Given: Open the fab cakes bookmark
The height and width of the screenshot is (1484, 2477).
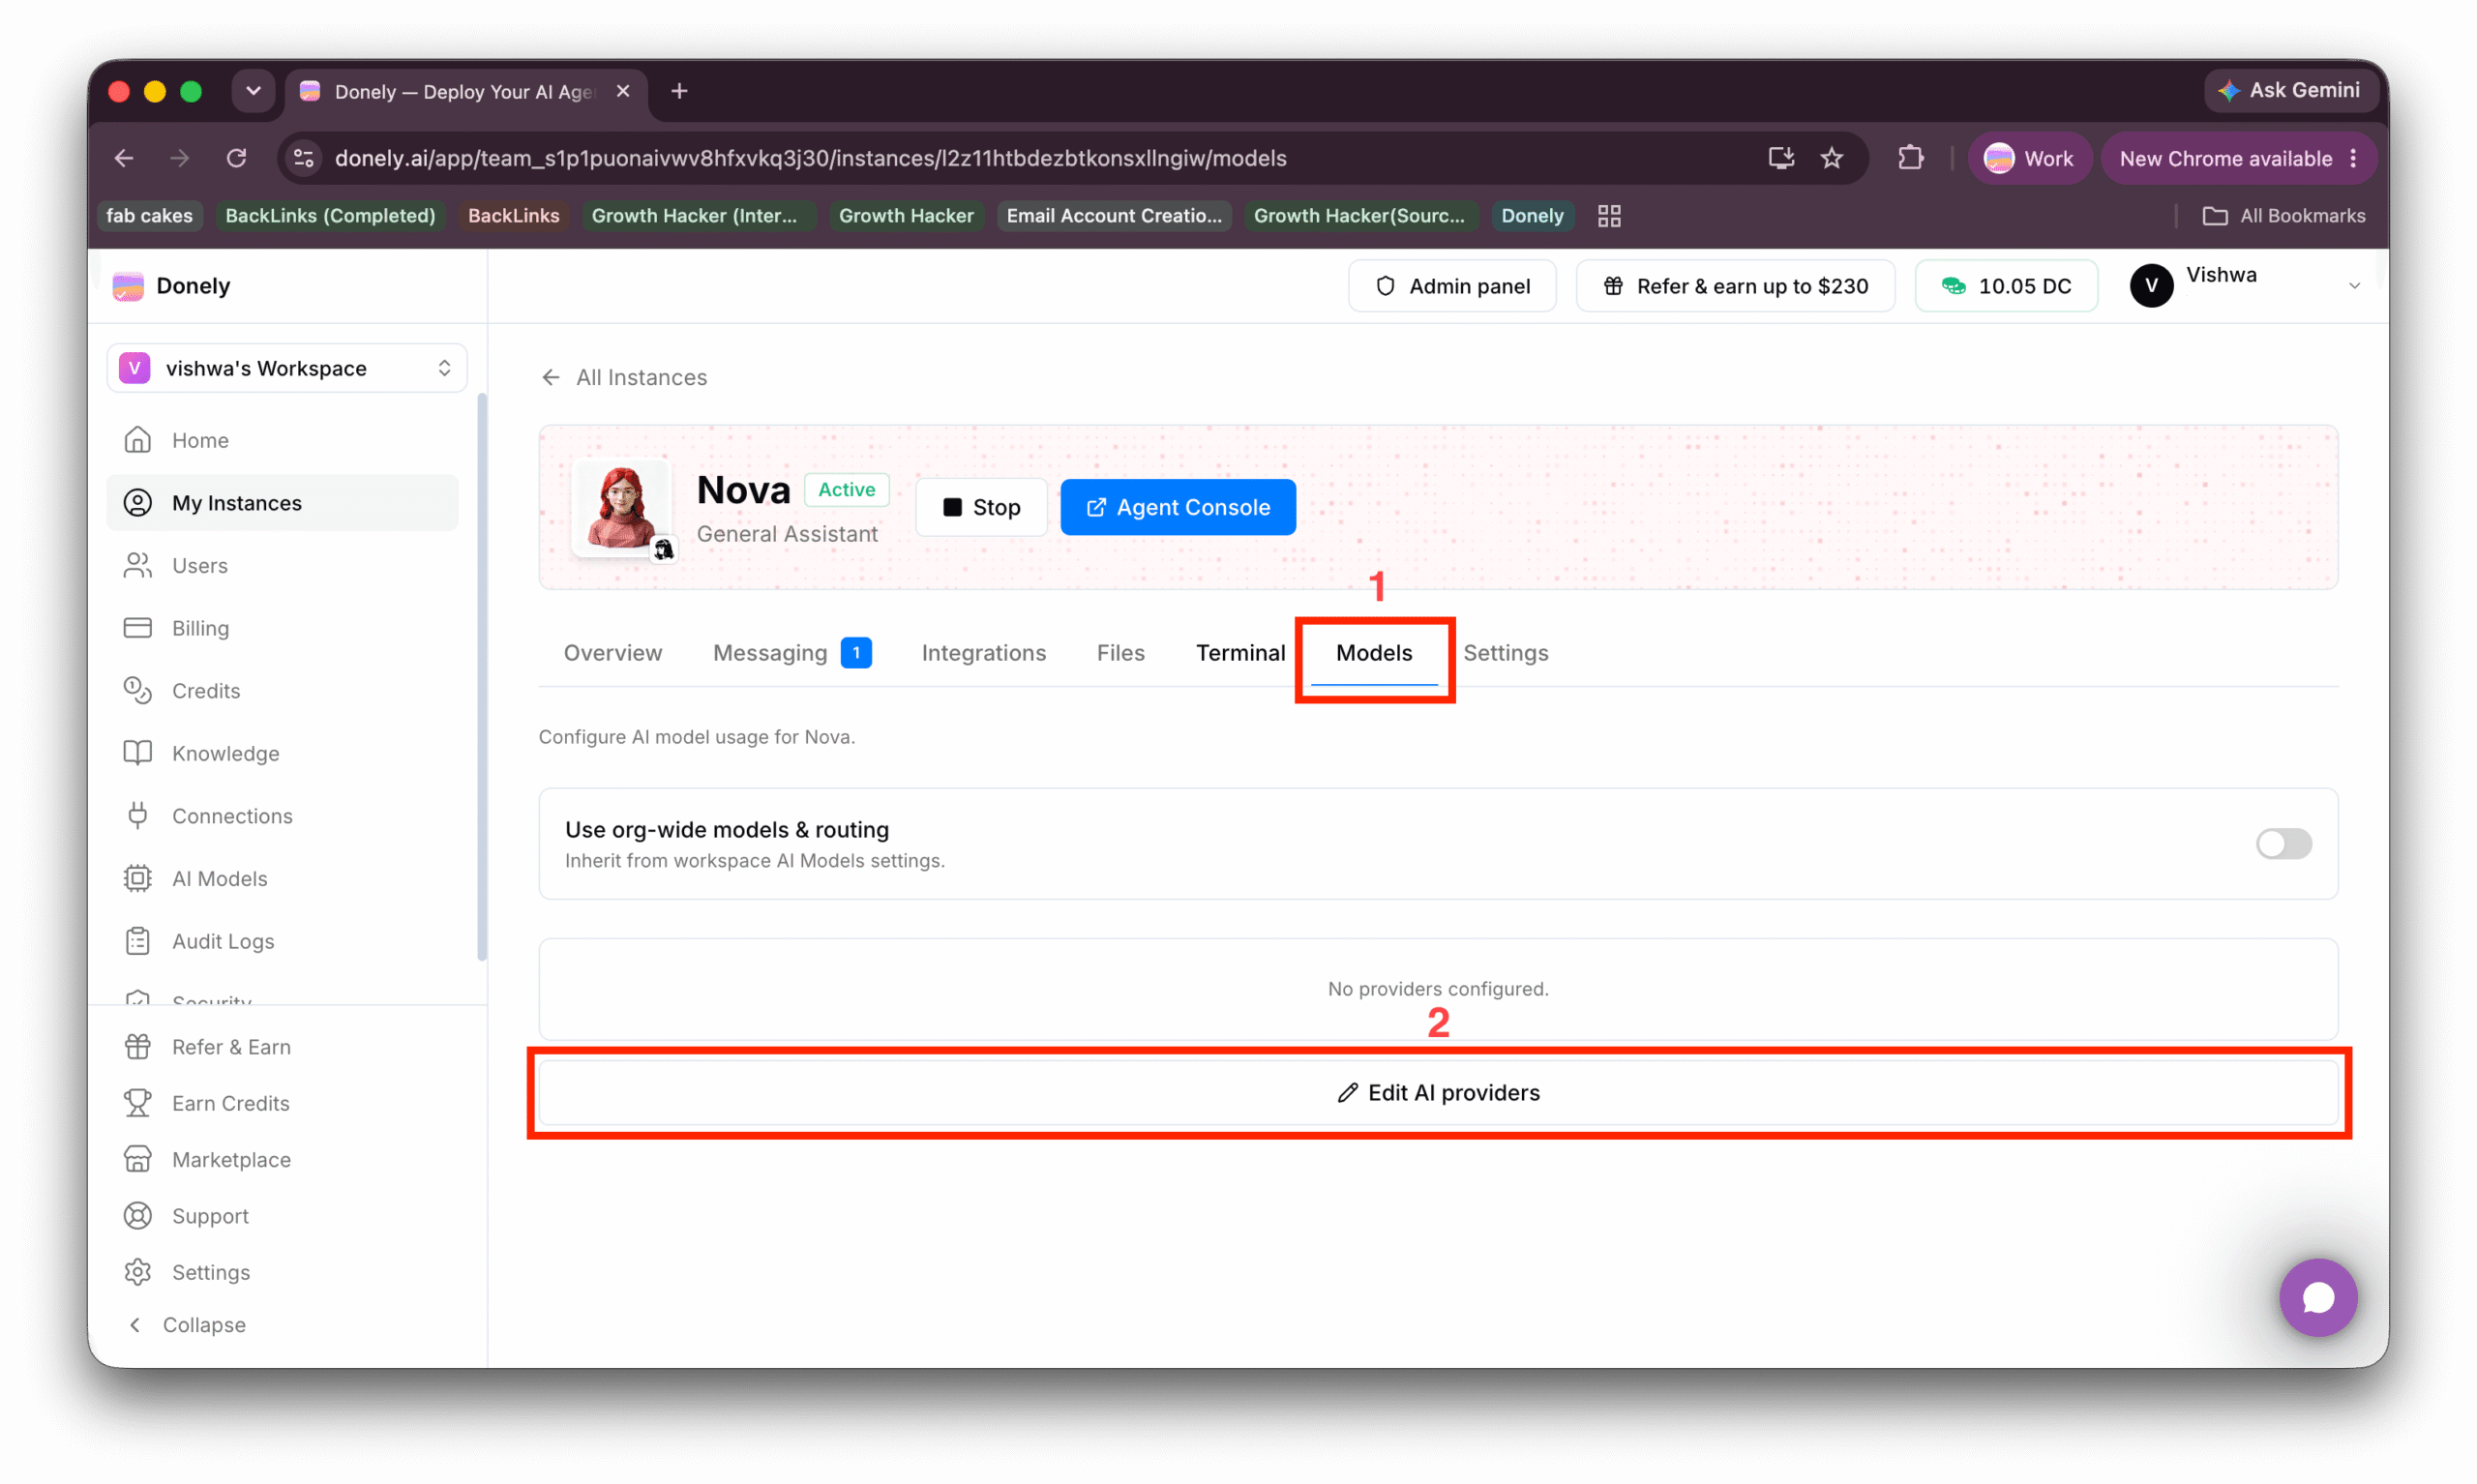Looking at the screenshot, I should pyautogui.click(x=149, y=216).
